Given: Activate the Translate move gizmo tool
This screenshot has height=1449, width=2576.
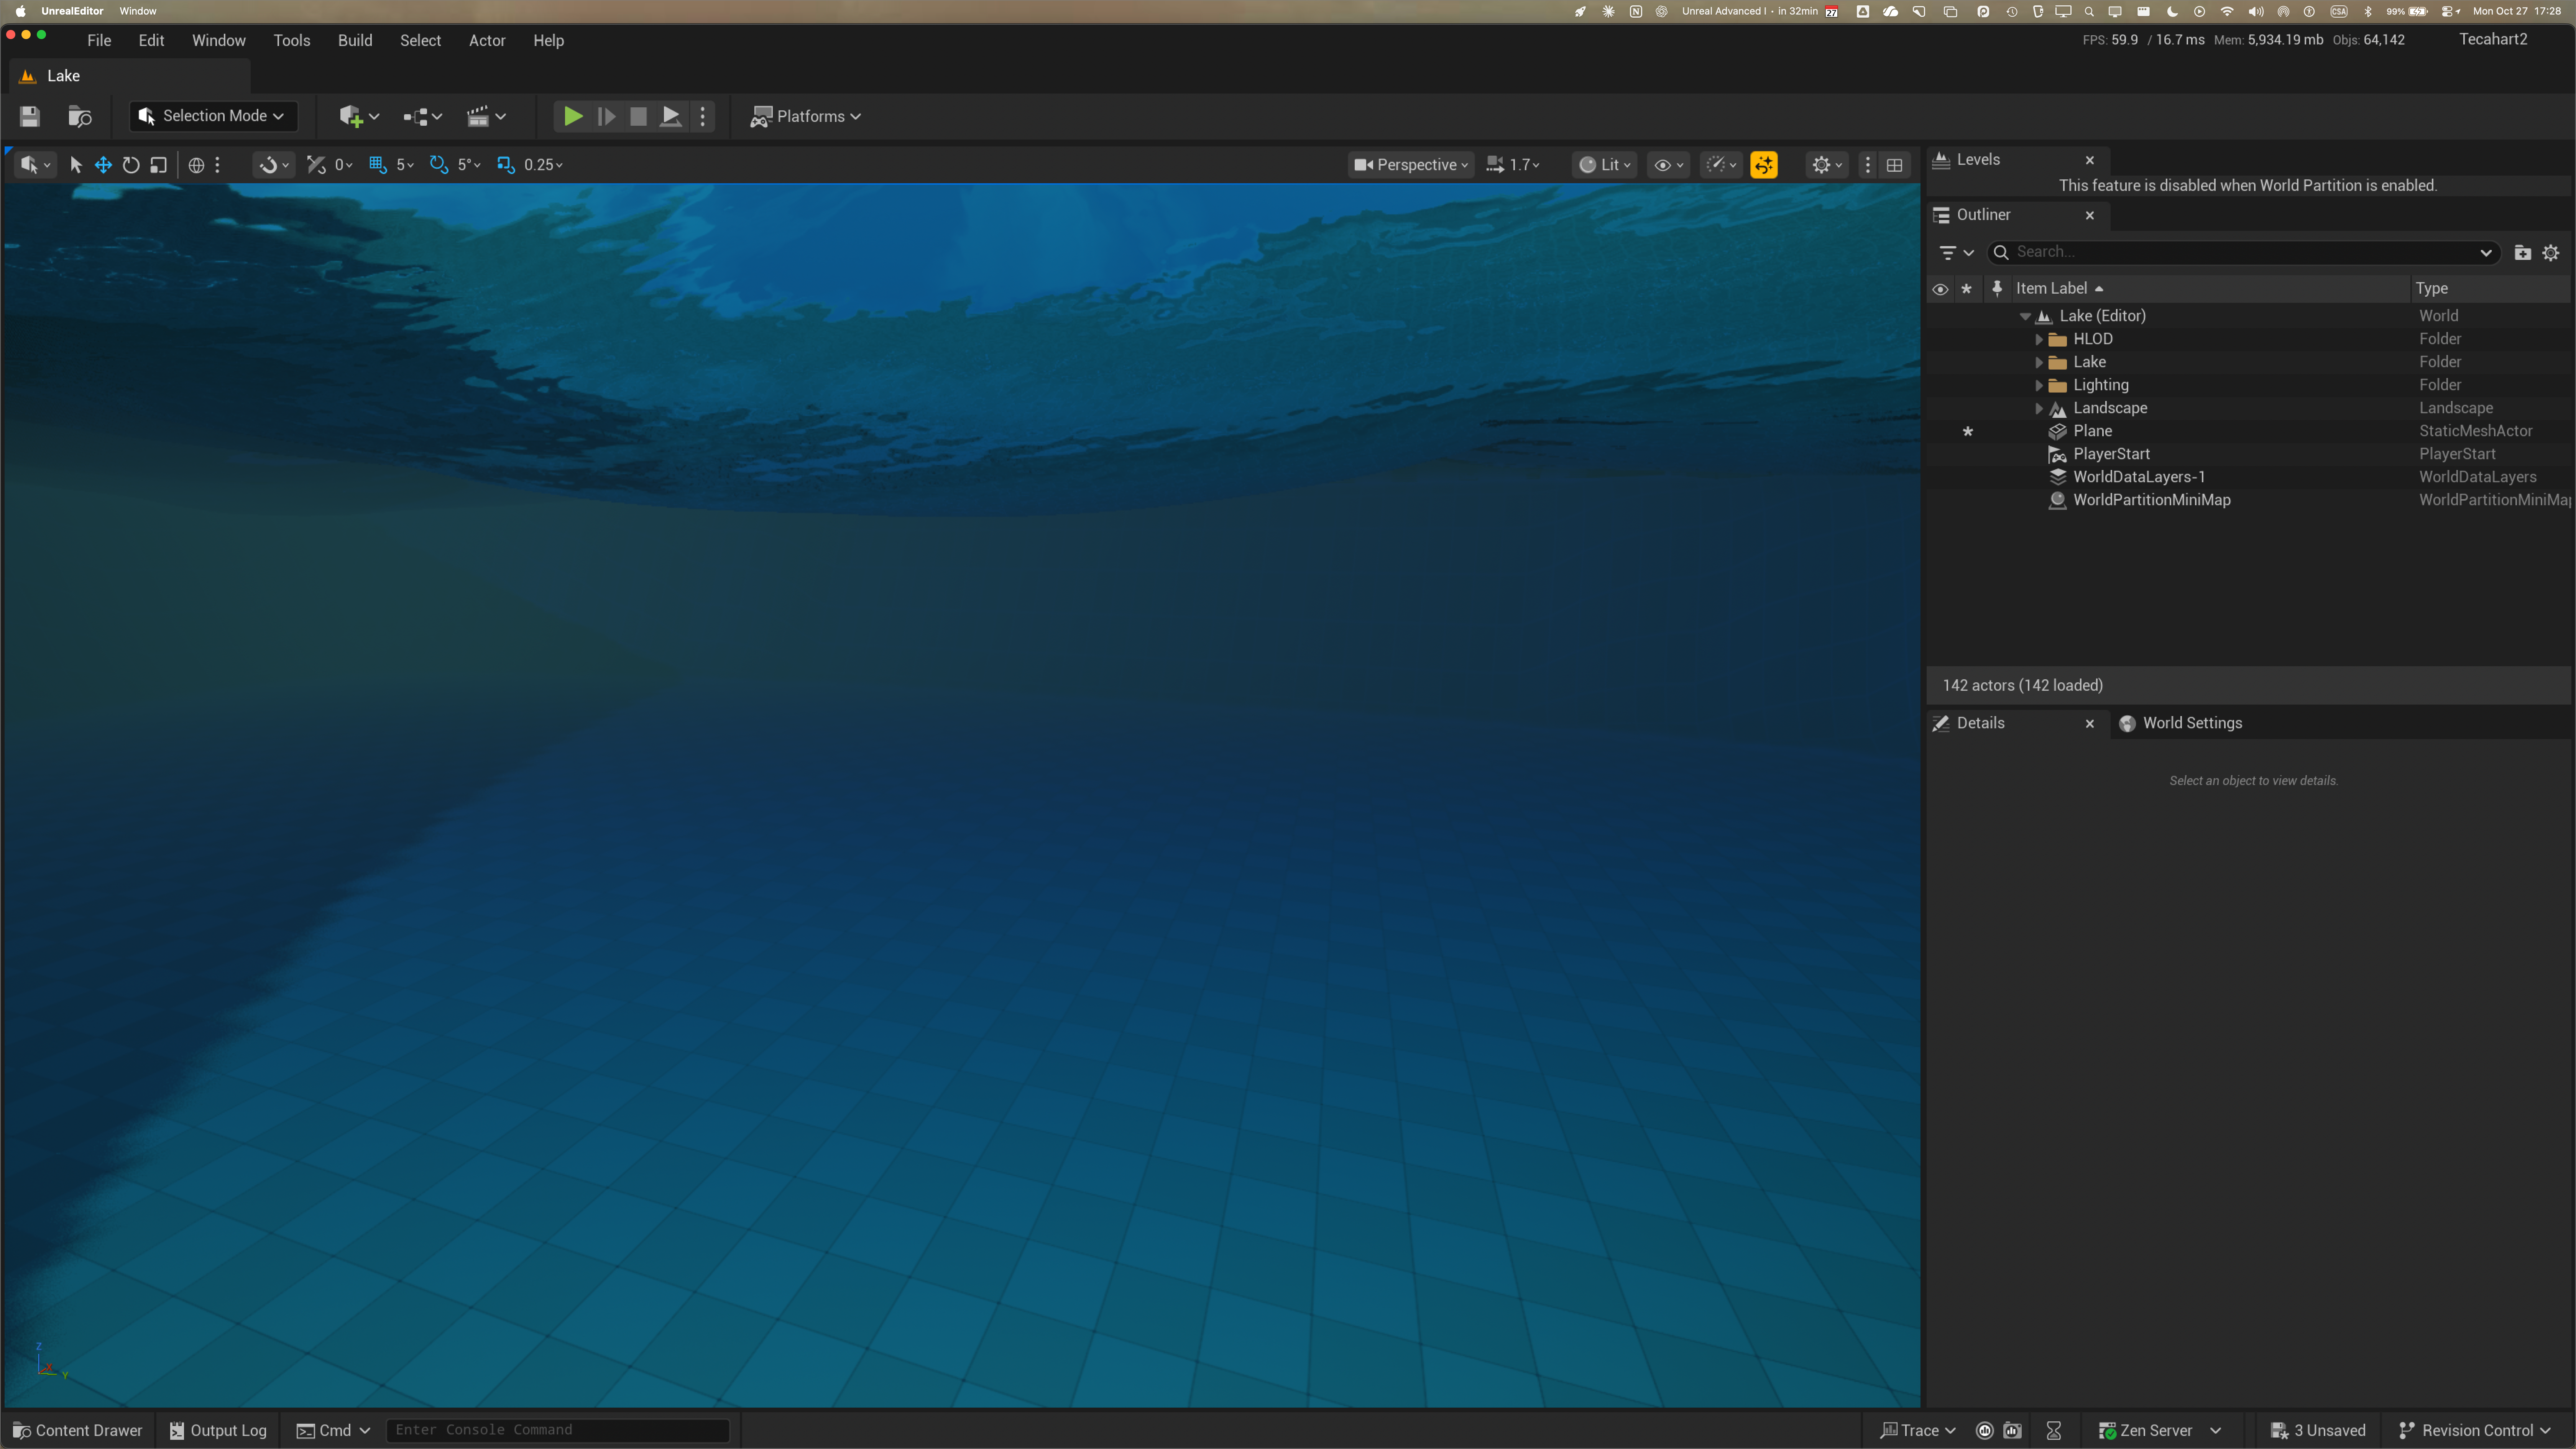Looking at the screenshot, I should click(103, 165).
